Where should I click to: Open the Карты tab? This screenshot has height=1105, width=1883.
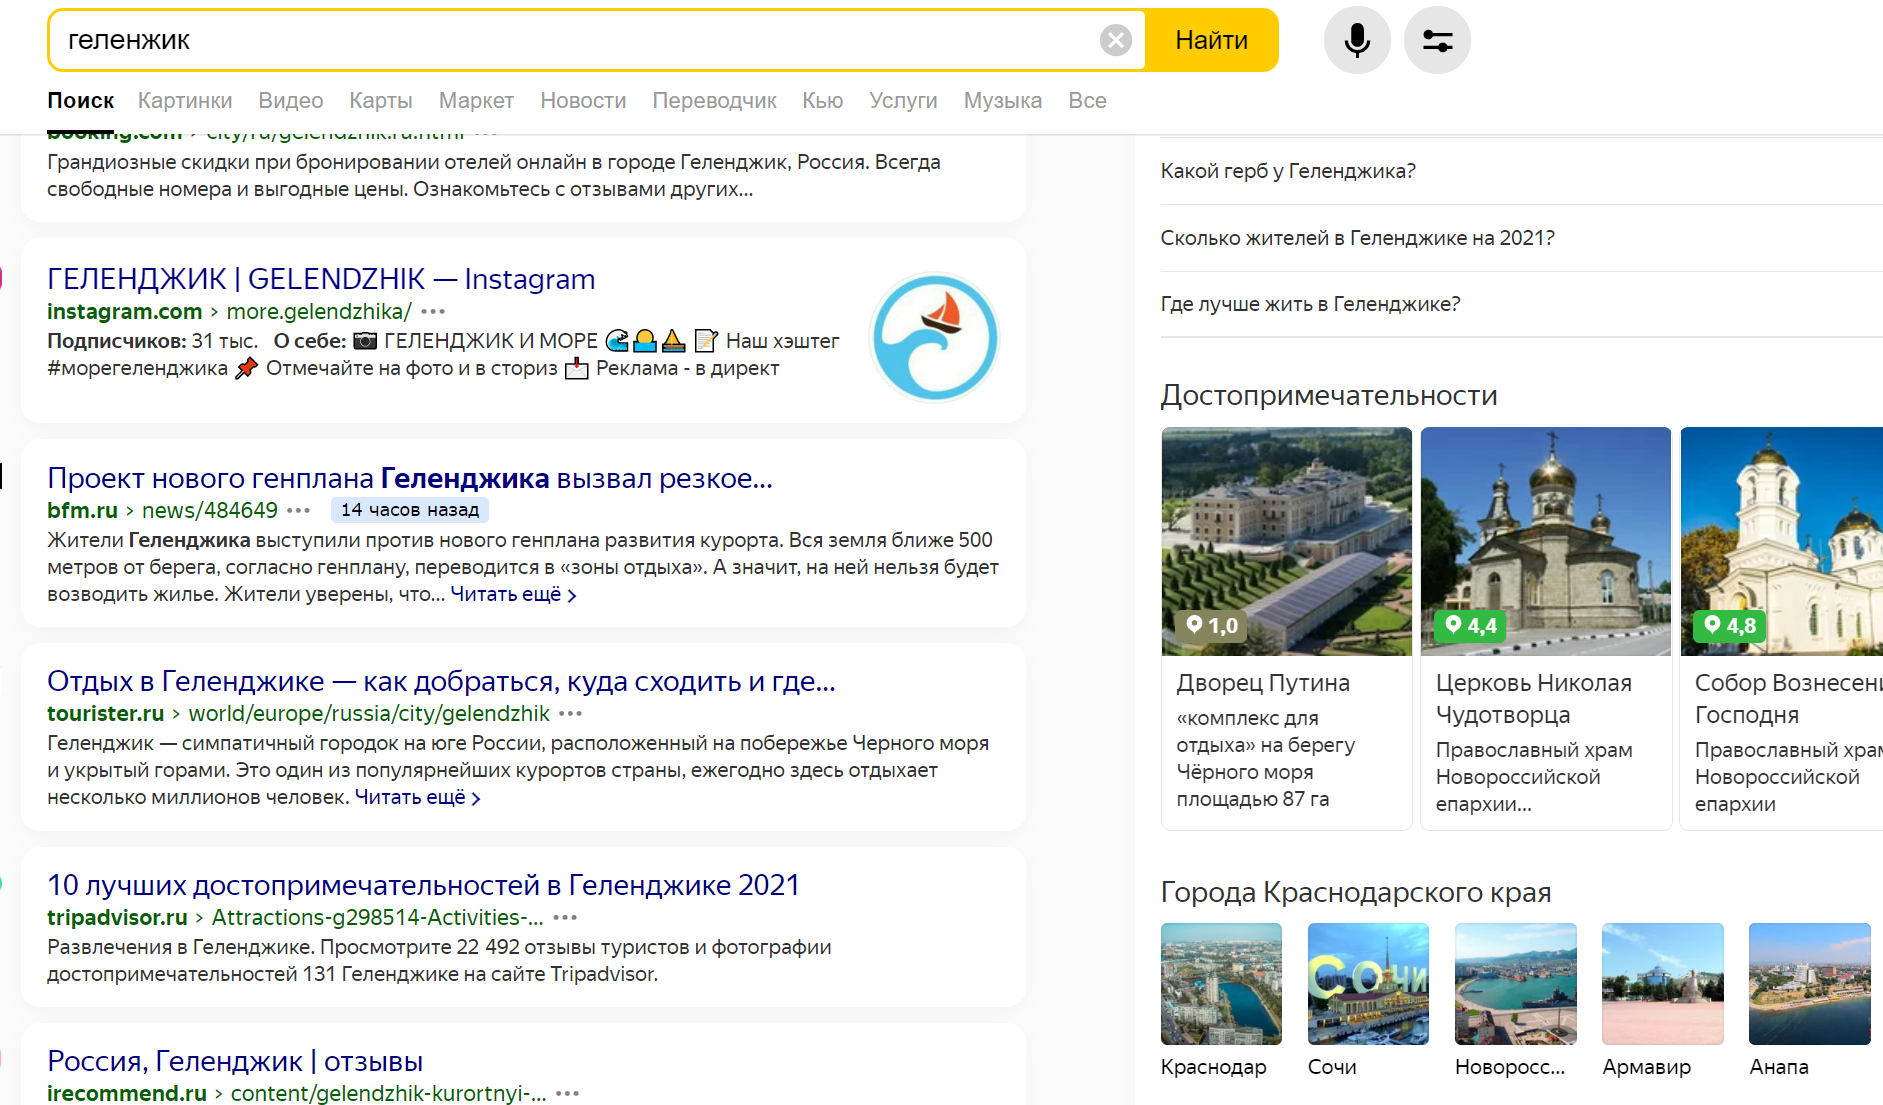380,101
